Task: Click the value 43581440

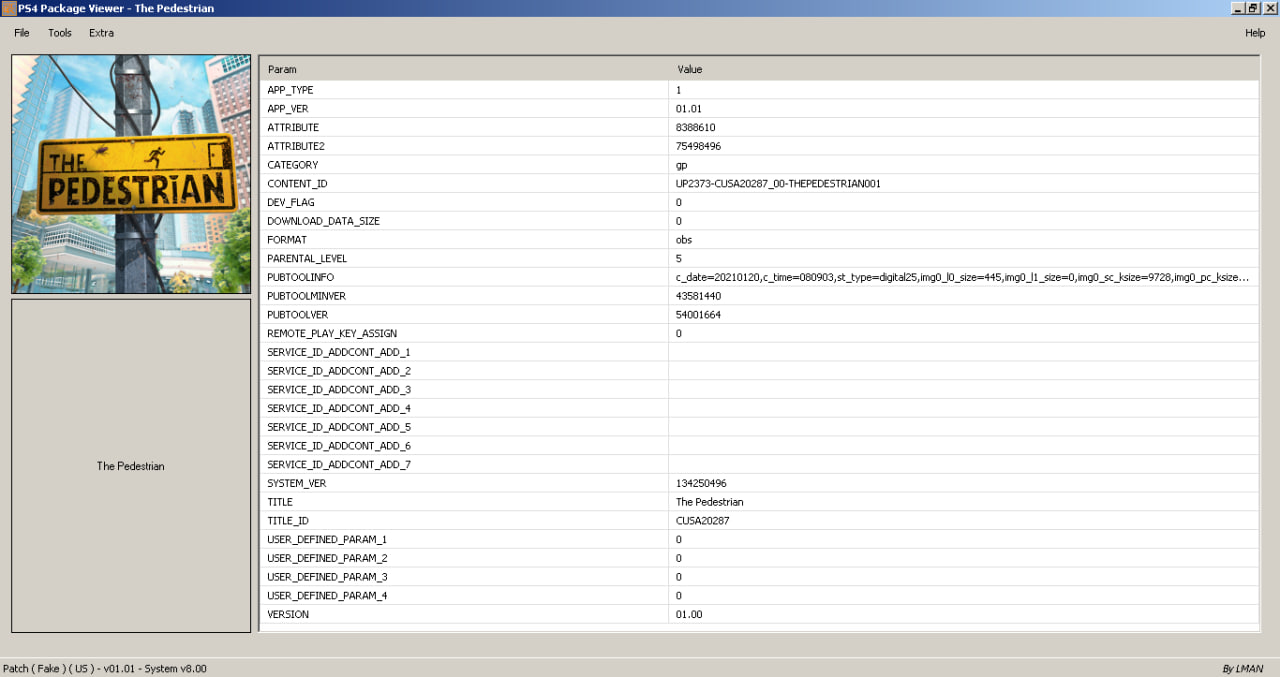Action: point(698,296)
